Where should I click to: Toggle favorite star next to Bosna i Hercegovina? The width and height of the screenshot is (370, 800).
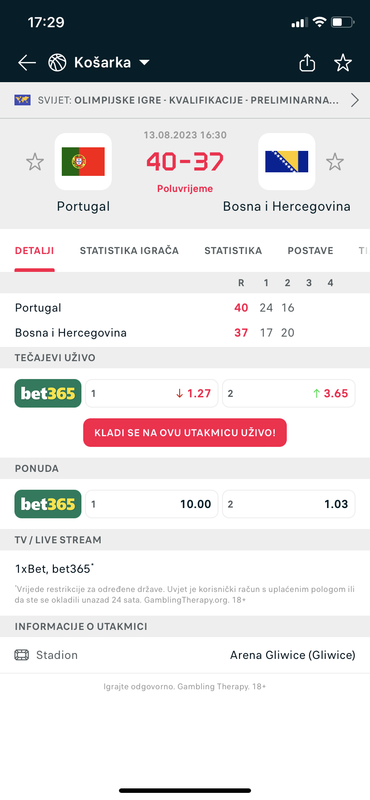(335, 162)
